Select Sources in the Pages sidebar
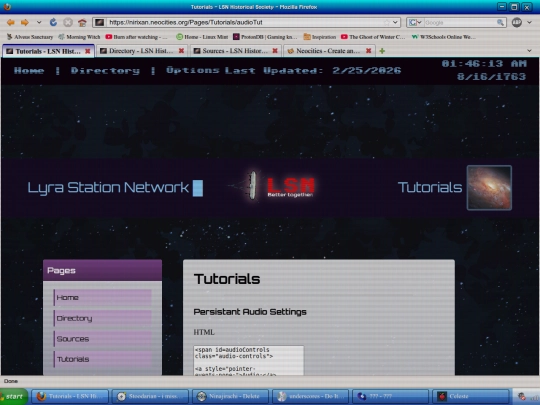 pos(103,339)
